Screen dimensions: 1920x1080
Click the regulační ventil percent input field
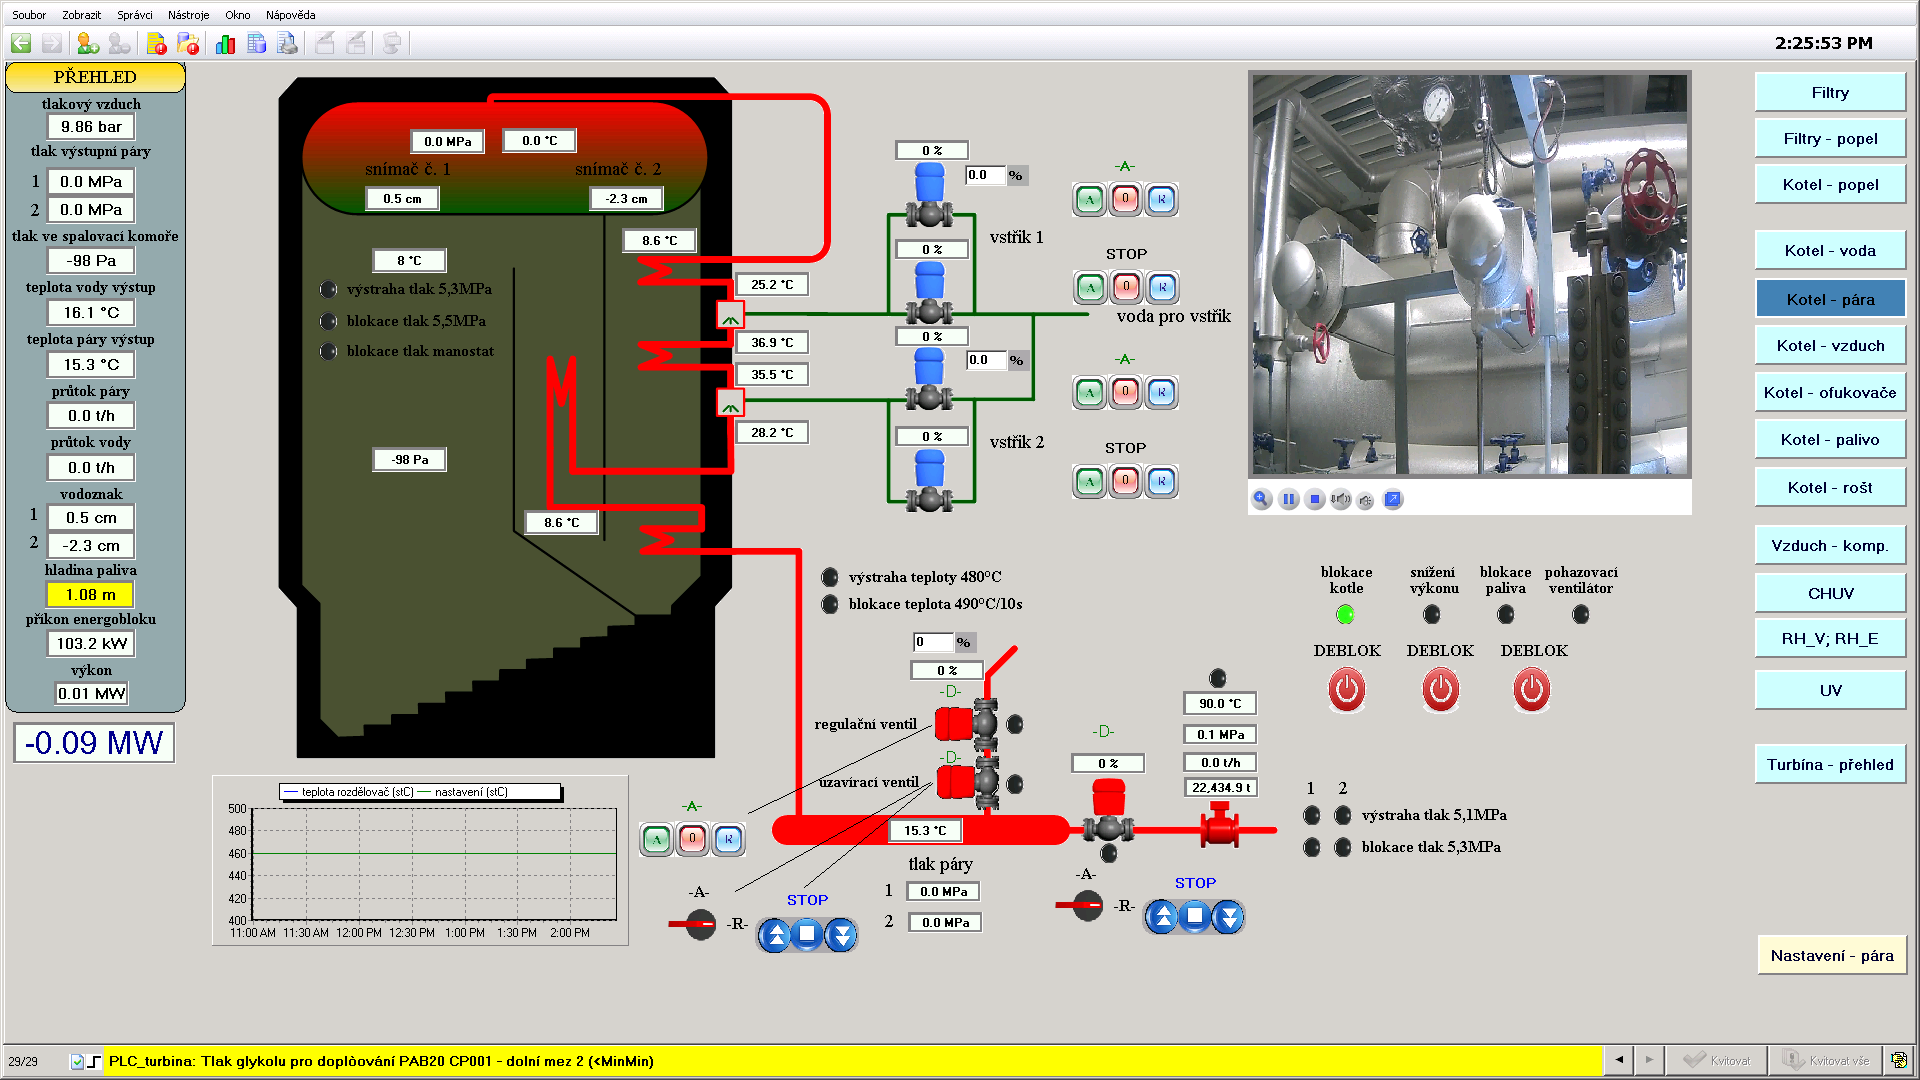(933, 642)
